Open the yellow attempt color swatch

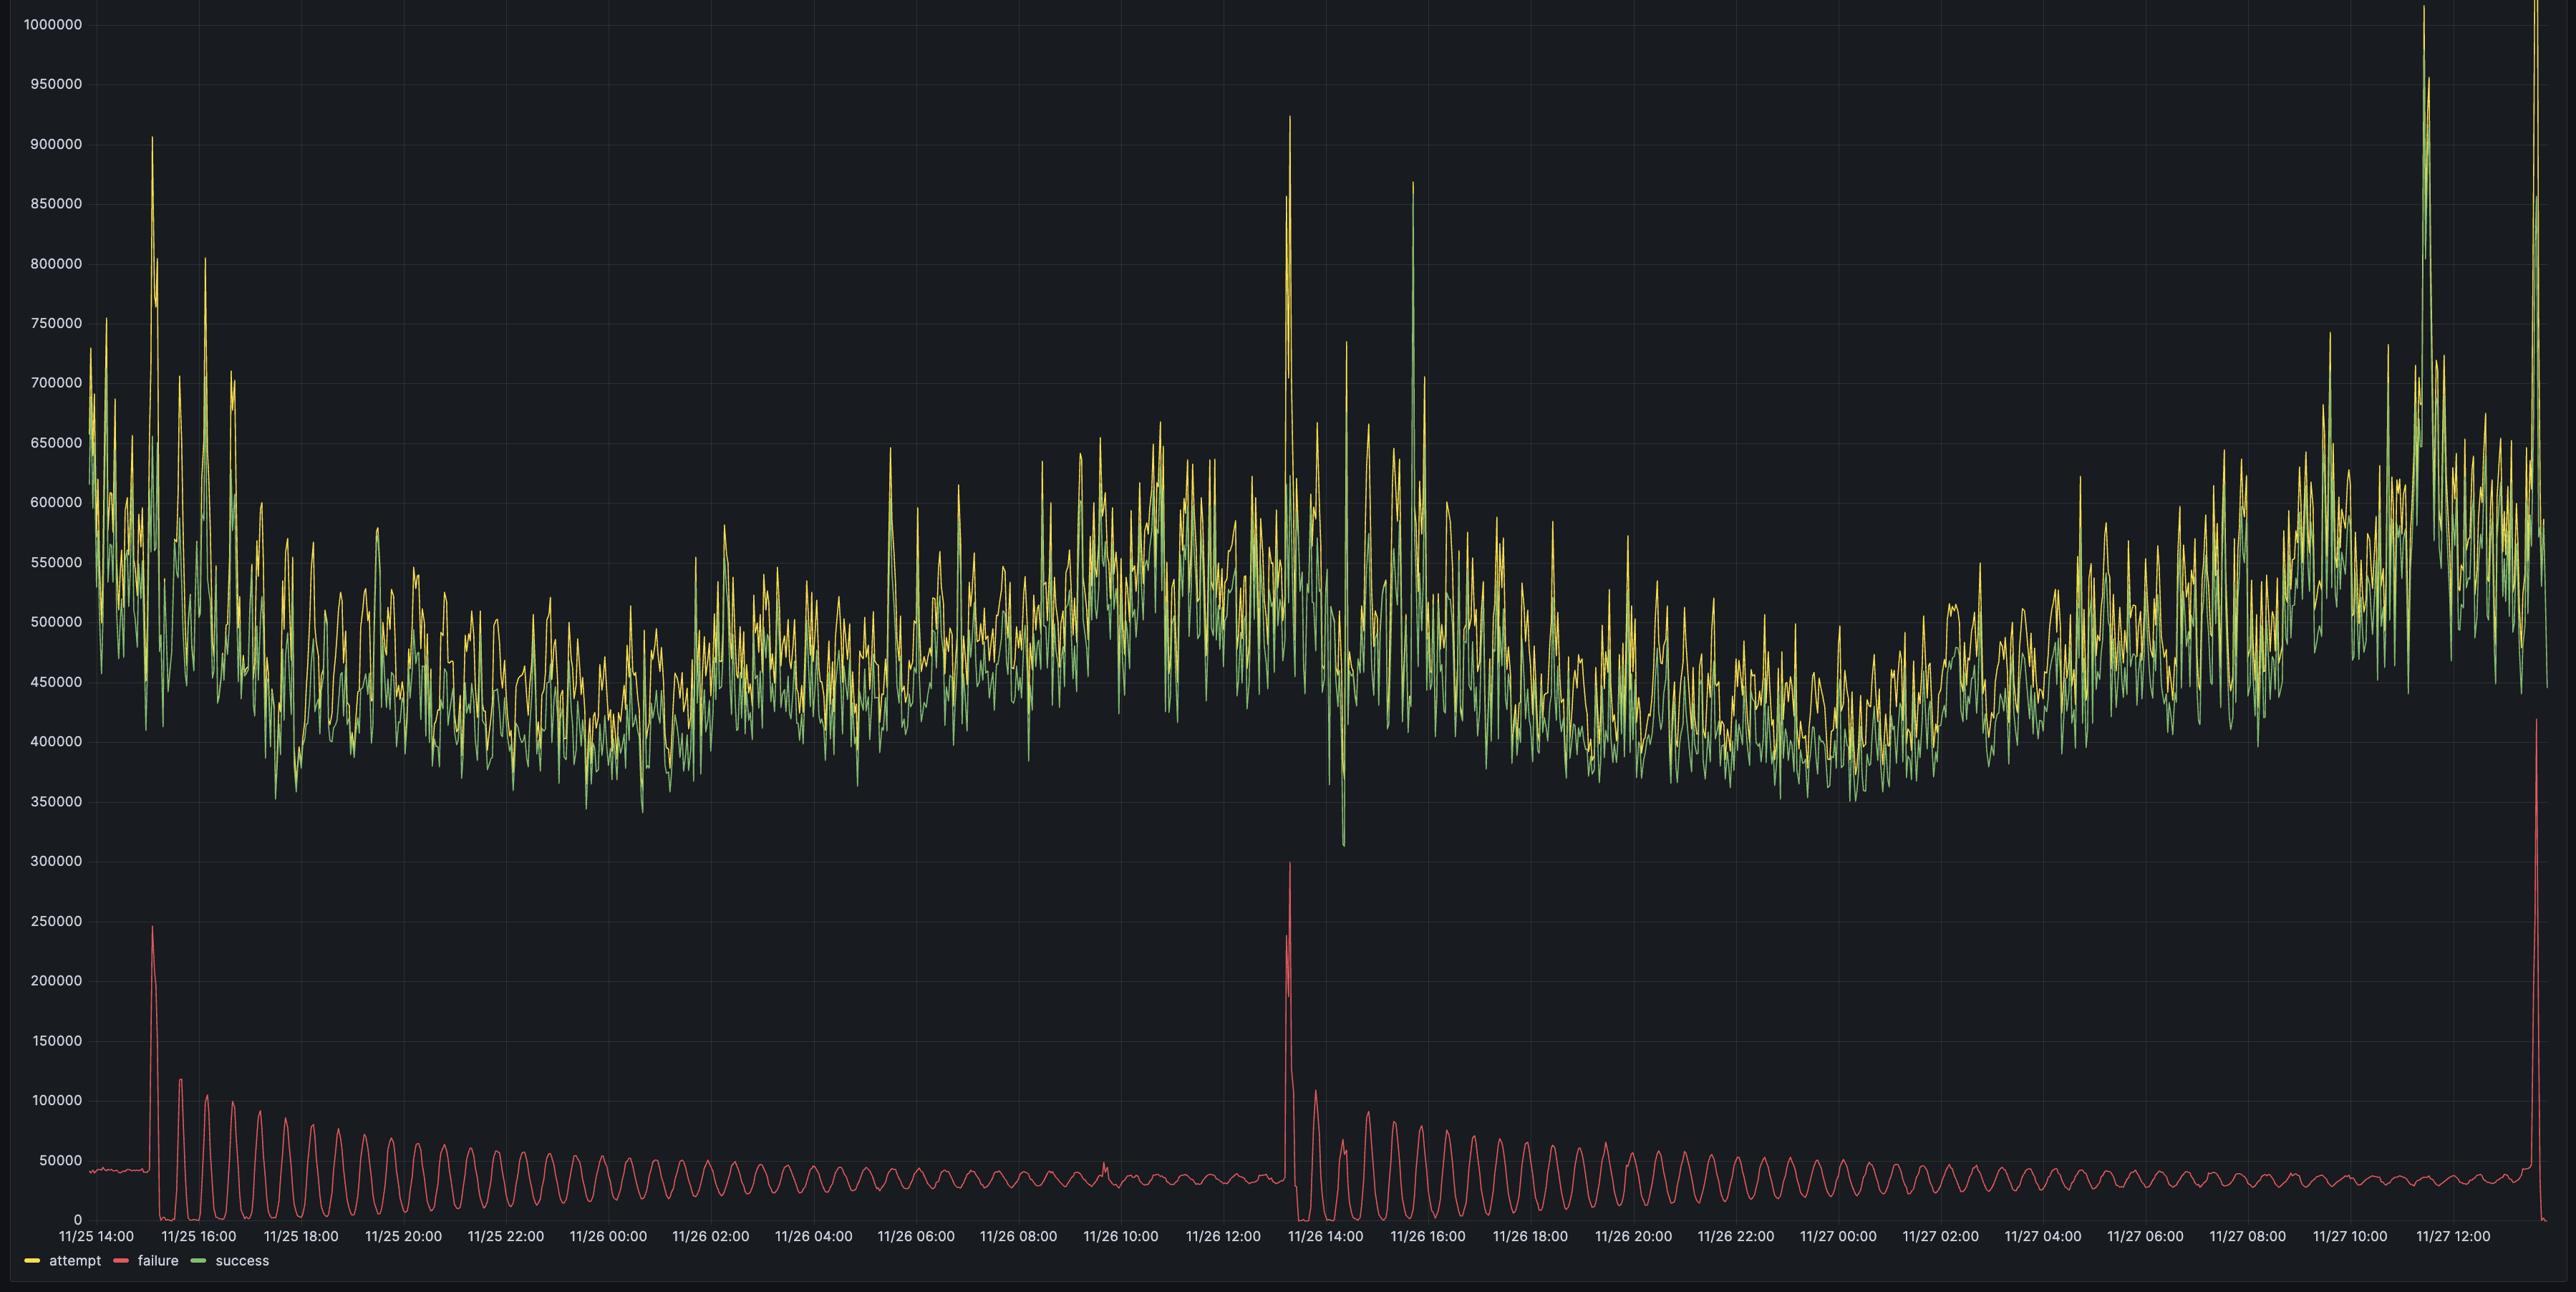point(32,1261)
